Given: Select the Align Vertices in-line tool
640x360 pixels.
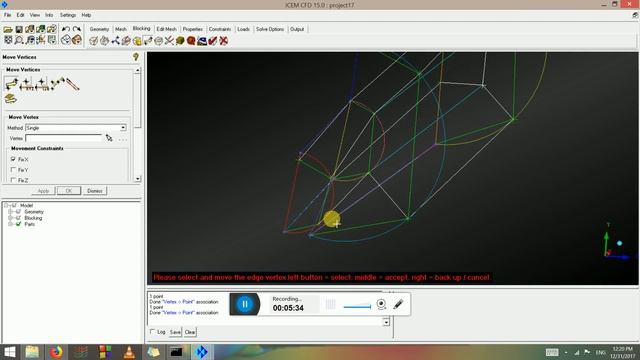Looking at the screenshot, I should (58, 84).
